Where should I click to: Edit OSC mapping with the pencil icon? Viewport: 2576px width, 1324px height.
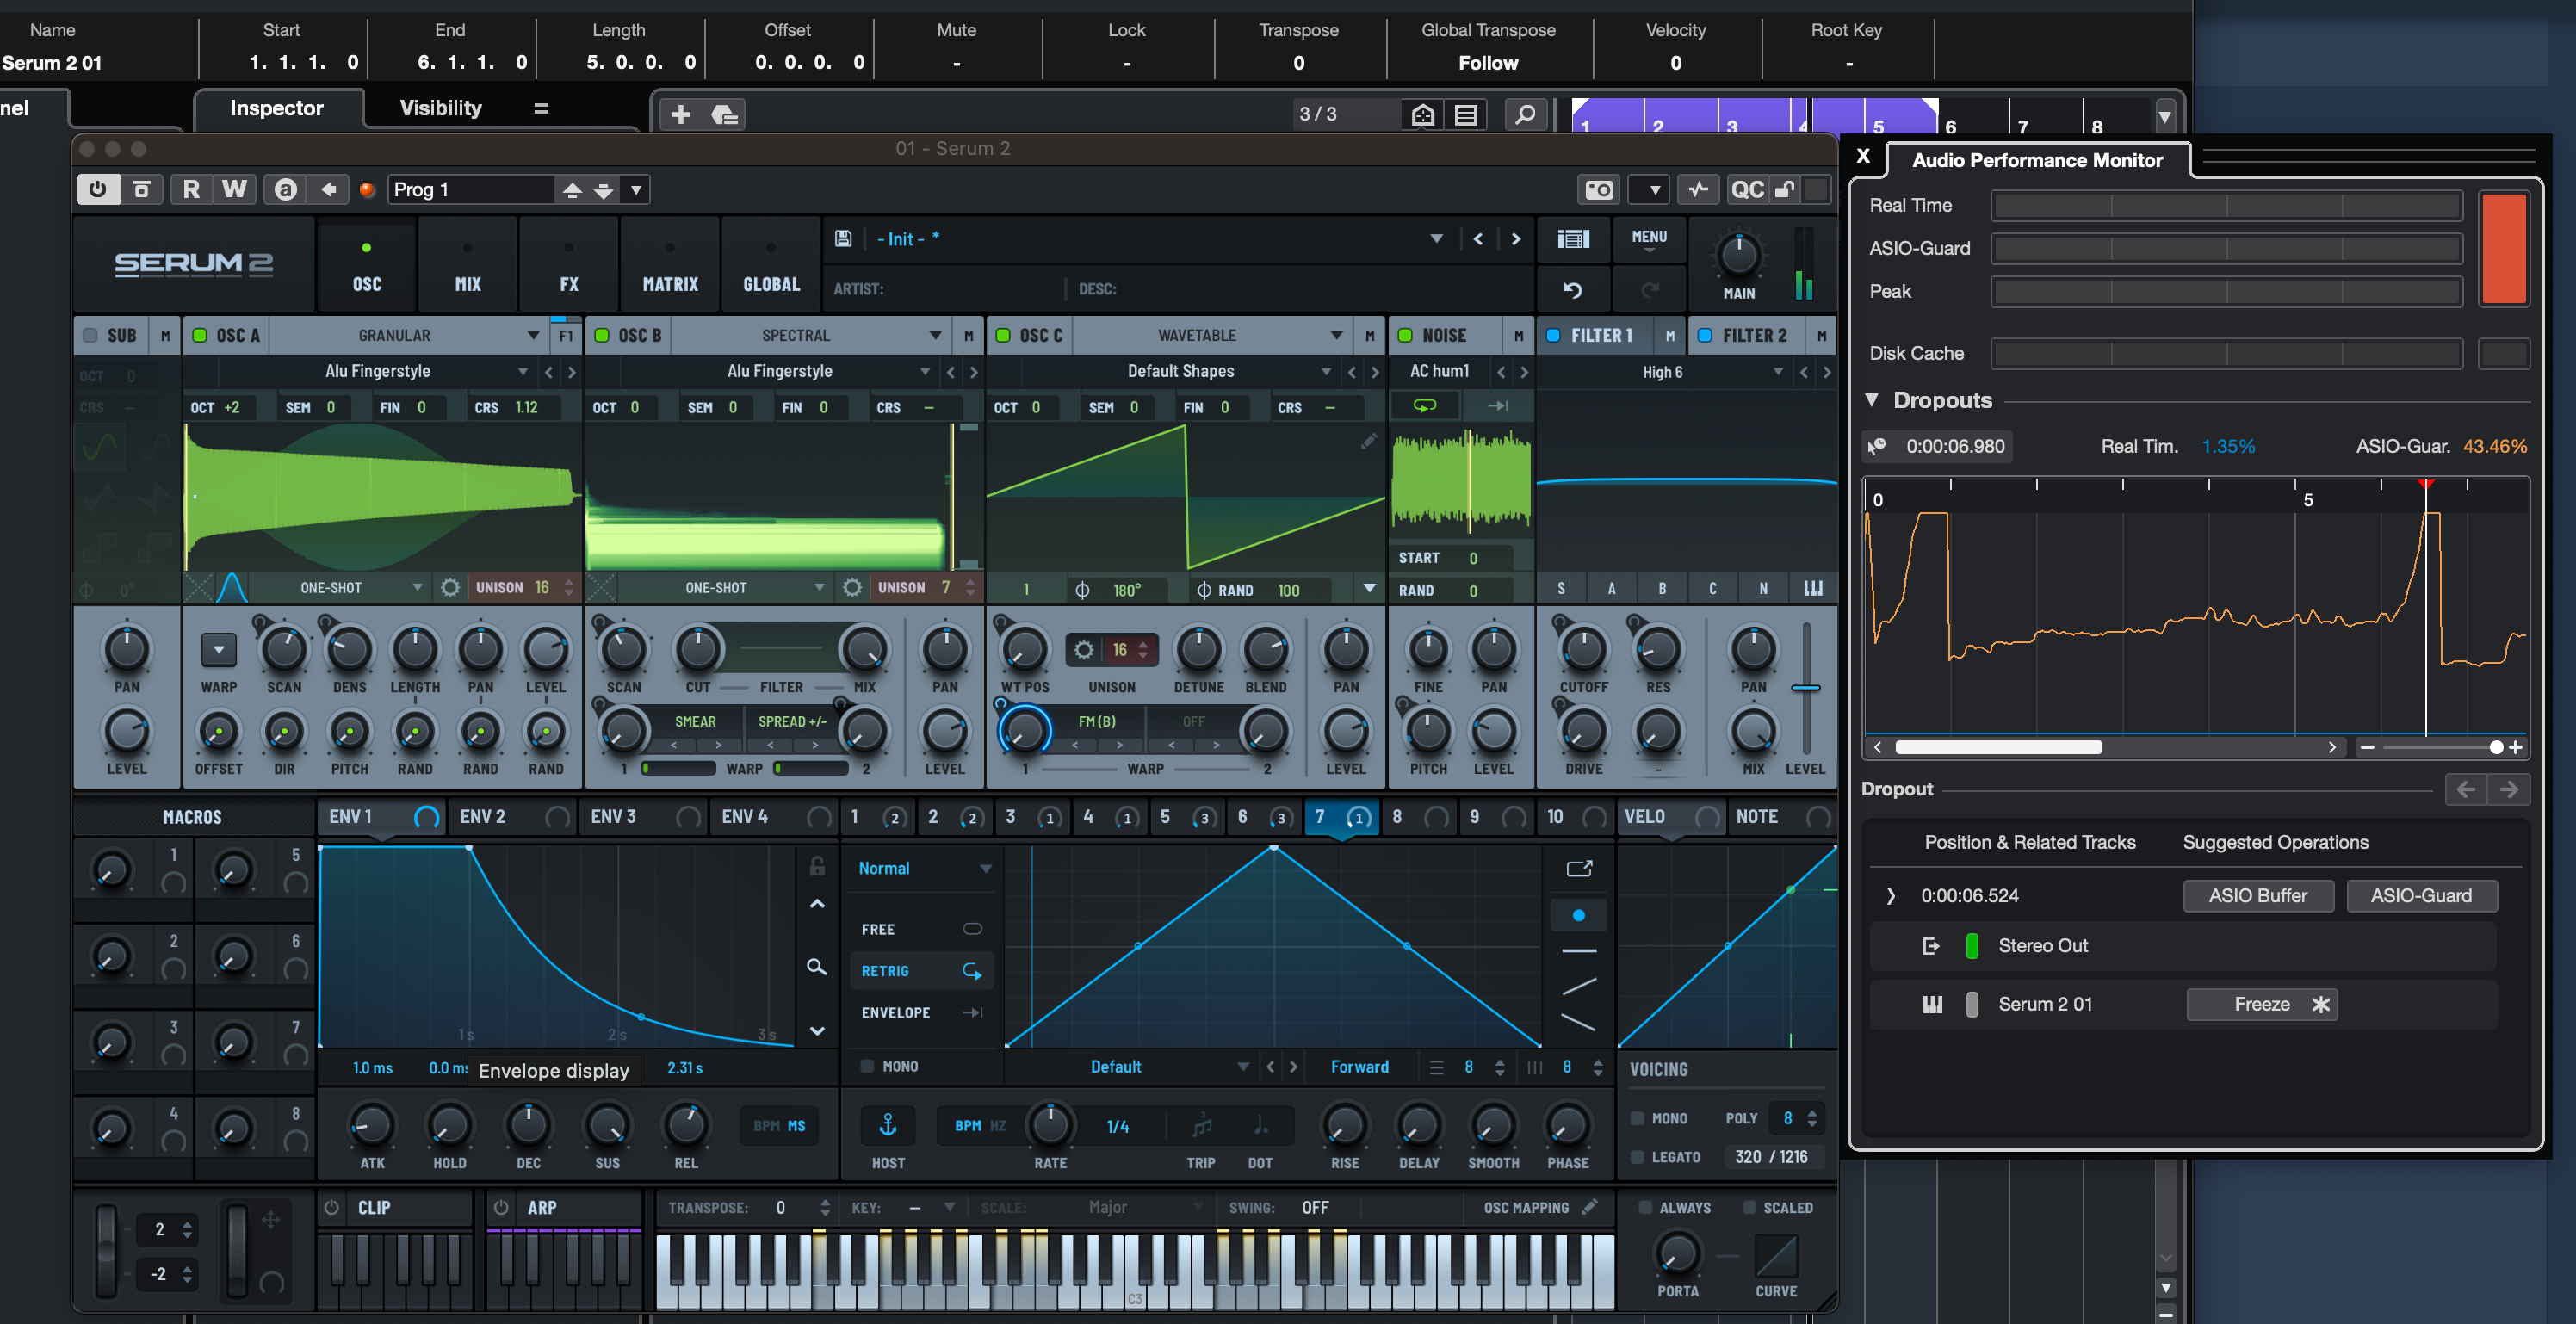tap(1591, 1207)
